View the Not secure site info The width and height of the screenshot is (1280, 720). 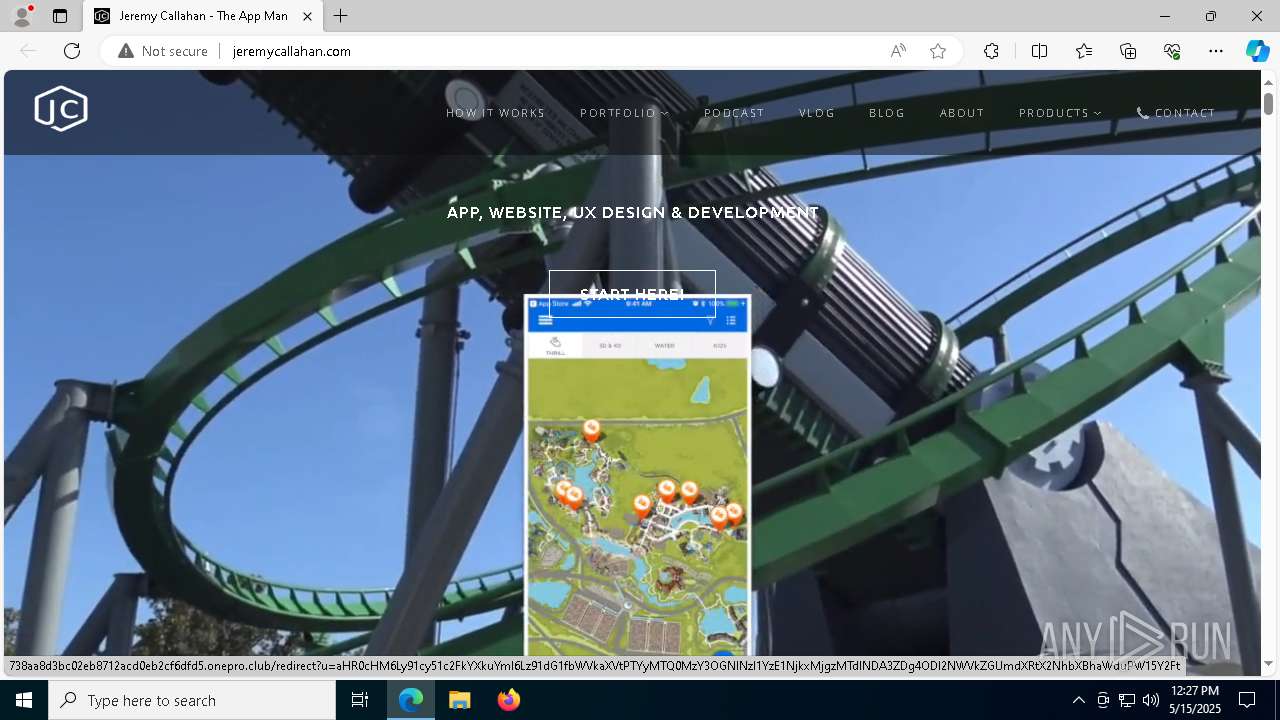163,51
